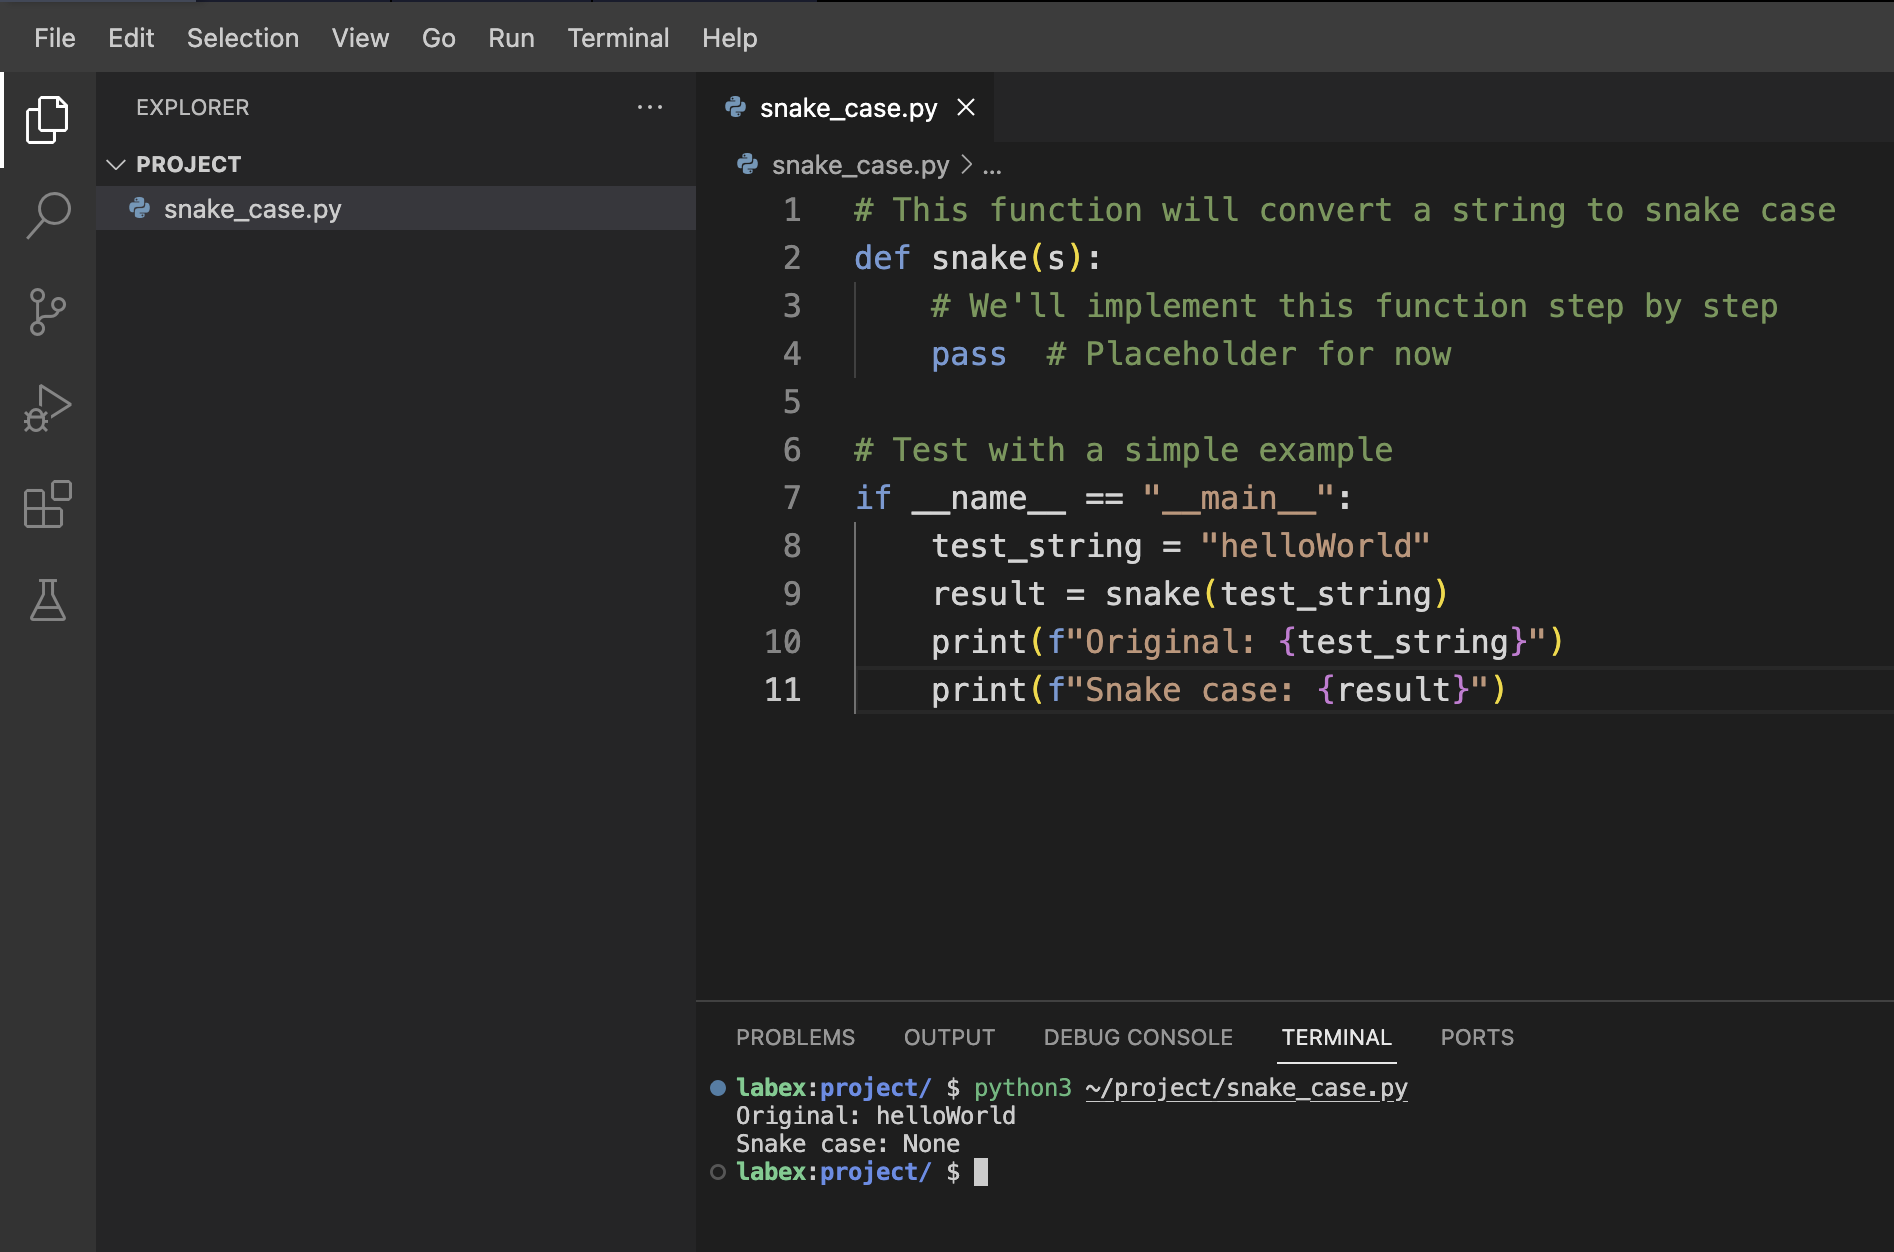The height and width of the screenshot is (1252, 1894).
Task: Open the Run and Debug view
Action: point(47,408)
